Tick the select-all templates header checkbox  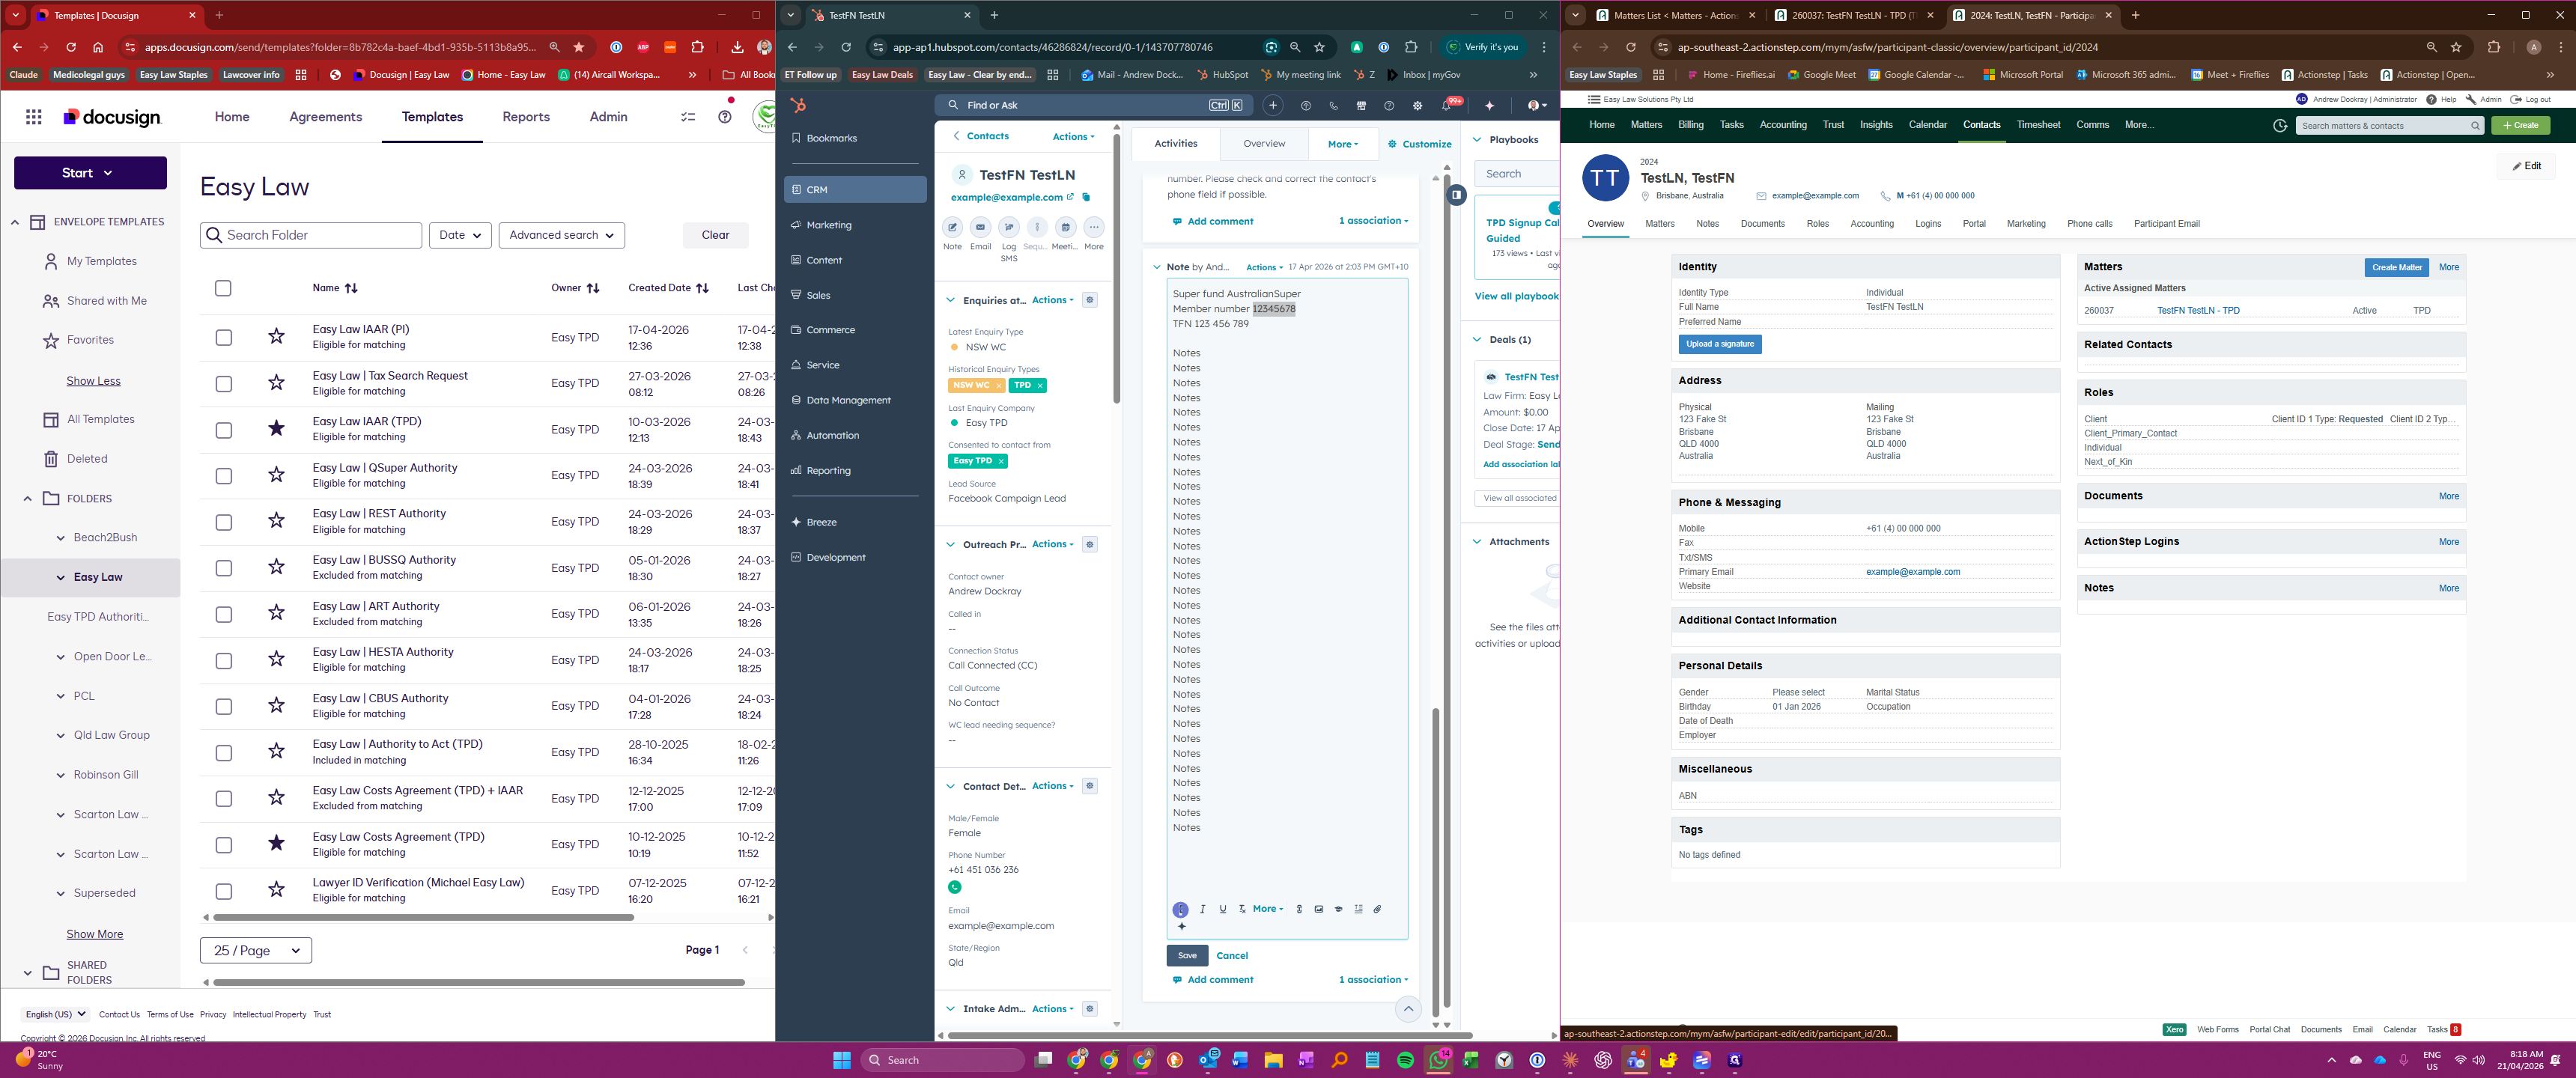(x=223, y=288)
